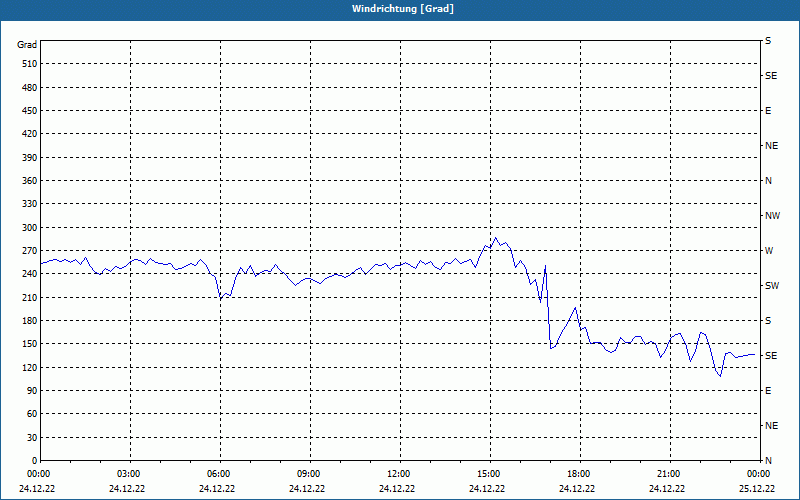Pick the 420 degree axis label
Screen dimensions: 800x500
click(30, 134)
